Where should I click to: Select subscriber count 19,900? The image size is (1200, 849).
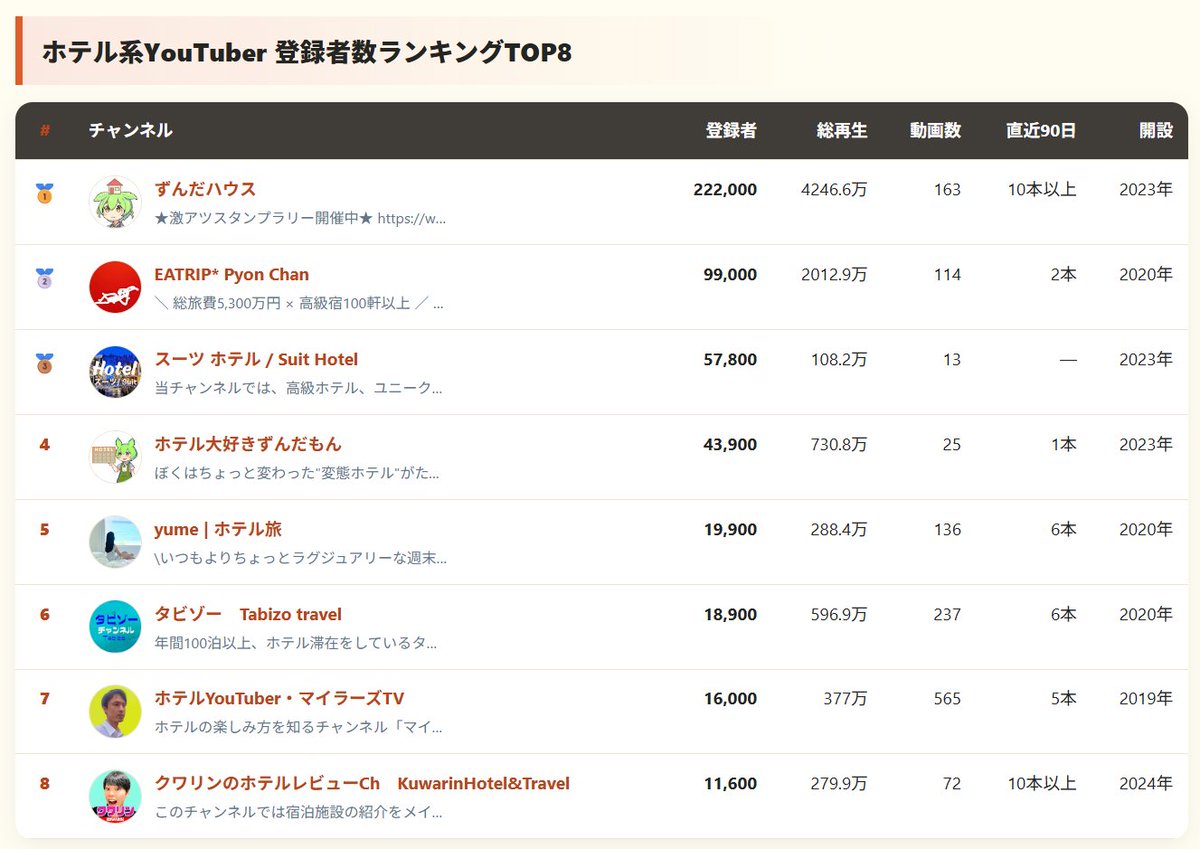730,529
